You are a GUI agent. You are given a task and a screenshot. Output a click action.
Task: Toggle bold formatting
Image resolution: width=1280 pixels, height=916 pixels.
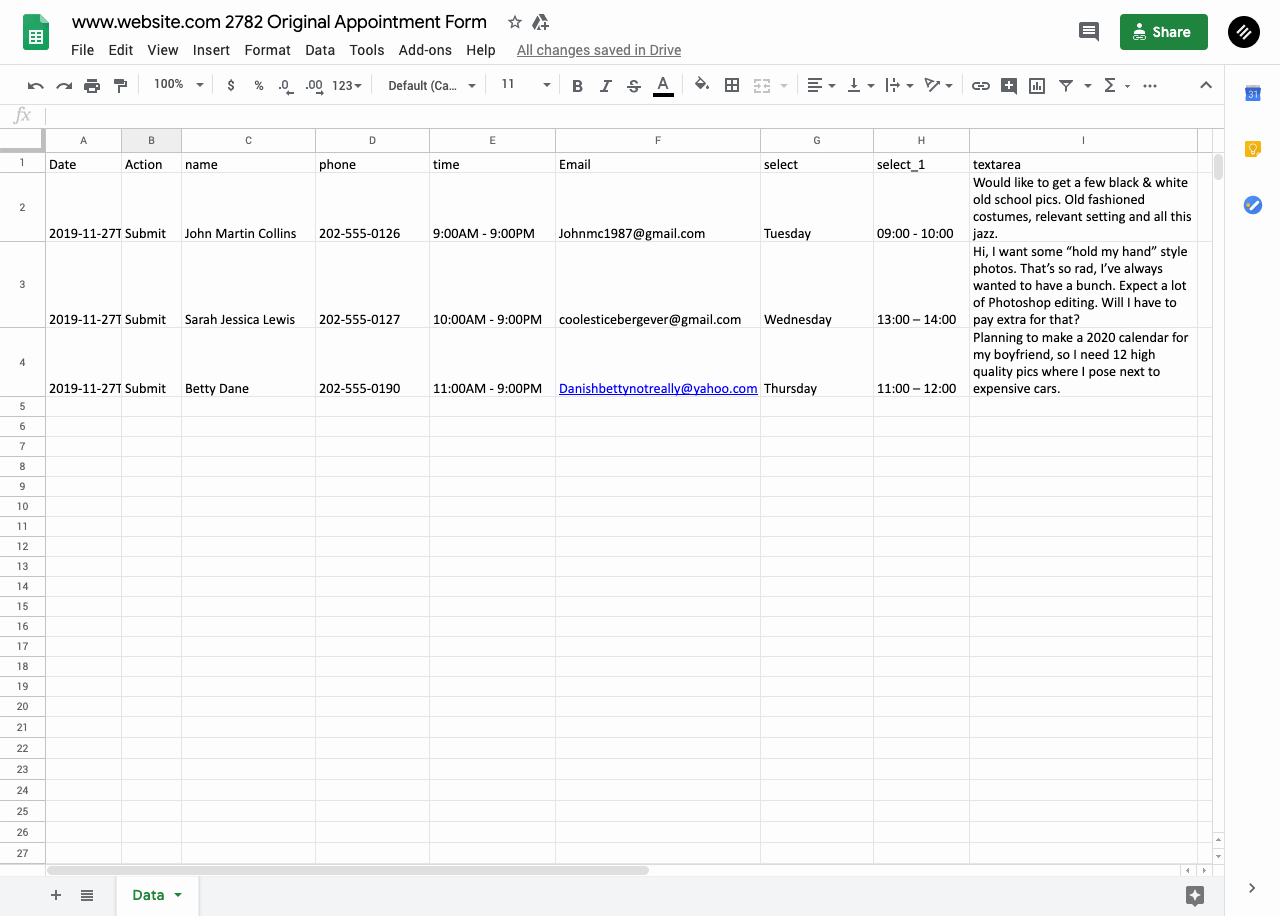(x=577, y=86)
